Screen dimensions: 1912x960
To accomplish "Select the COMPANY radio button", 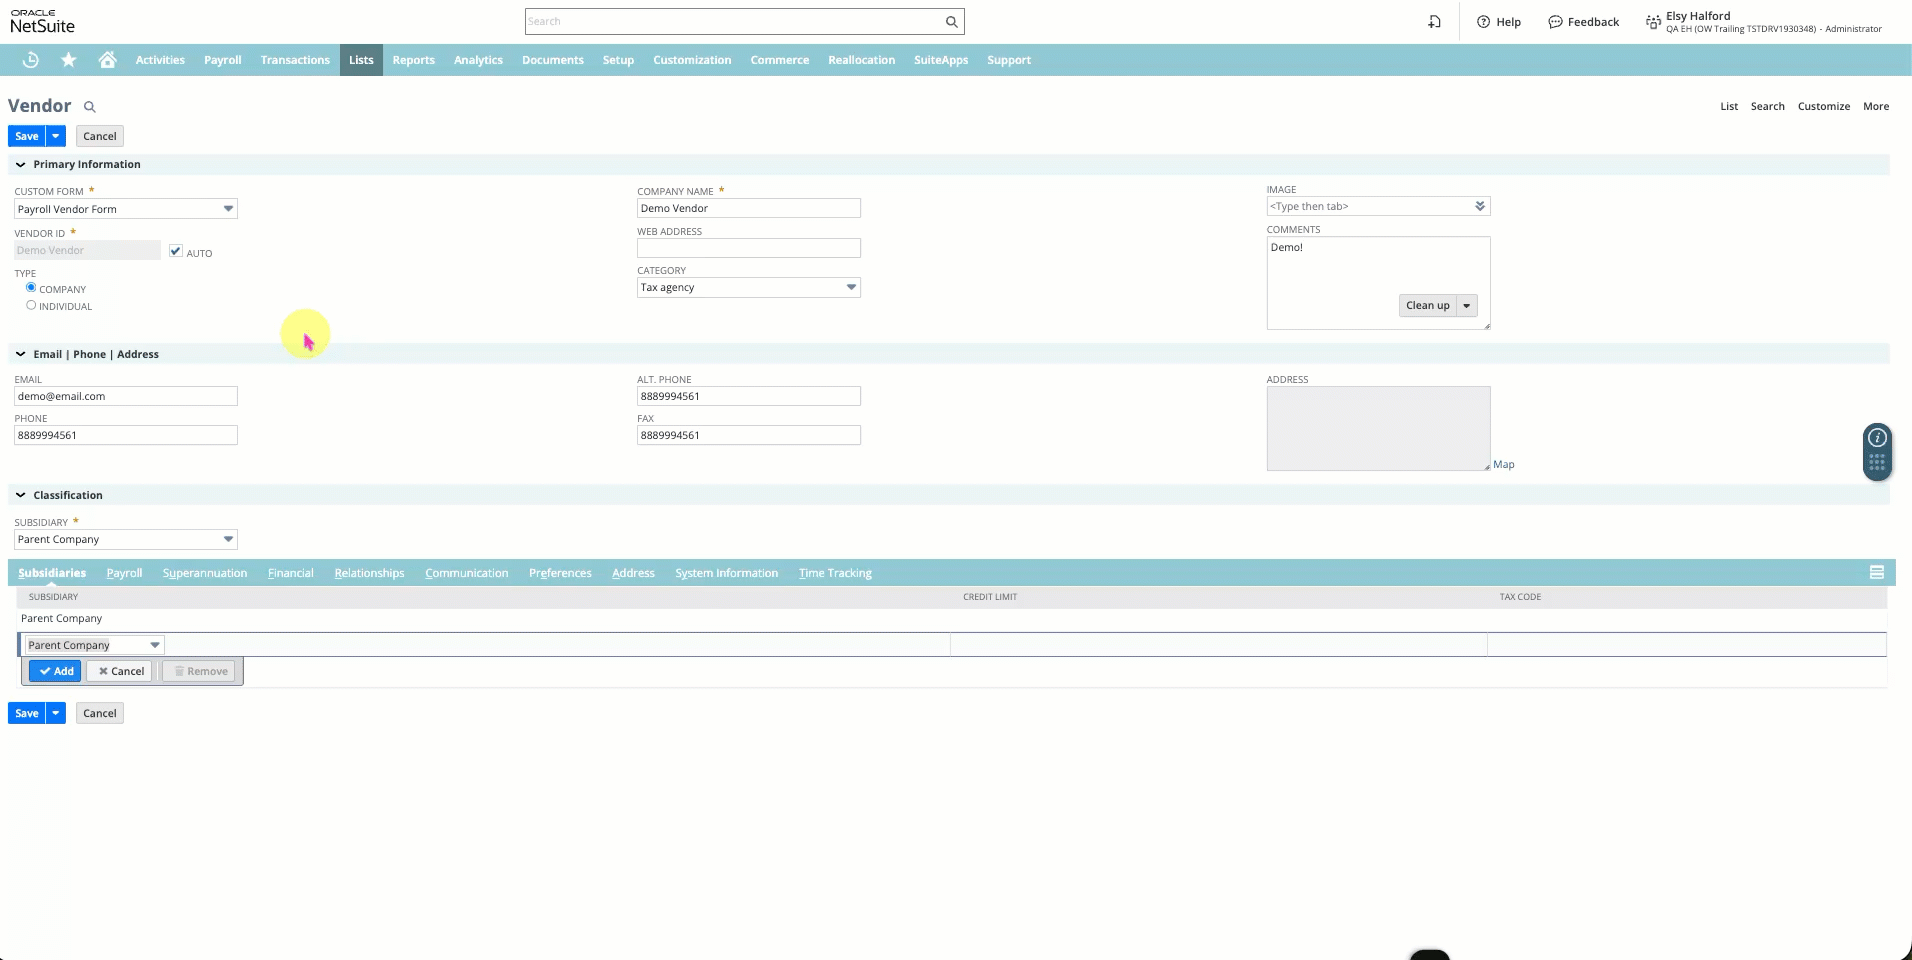I will coord(31,287).
